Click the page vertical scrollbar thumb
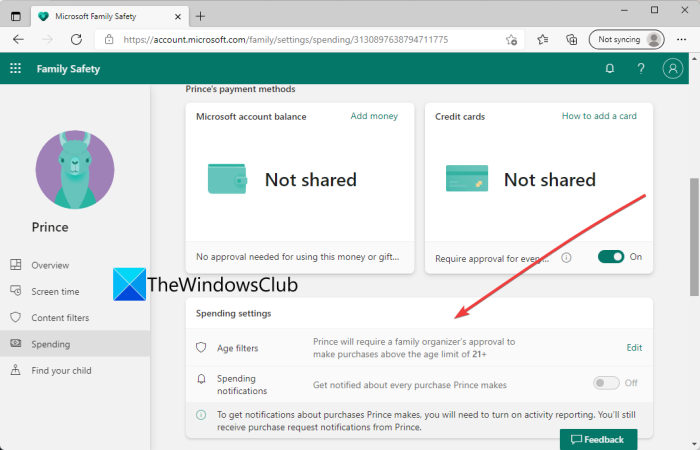The width and height of the screenshot is (700, 450). [x=694, y=237]
